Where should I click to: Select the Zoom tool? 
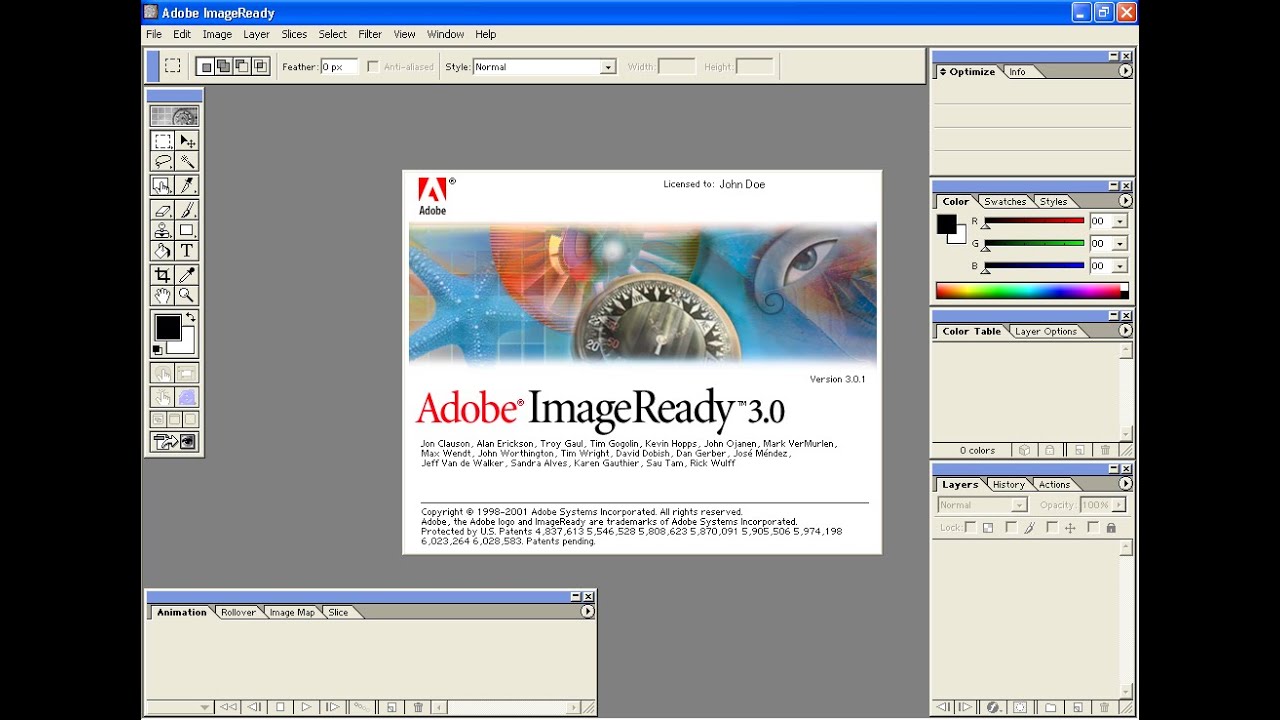[x=187, y=295]
